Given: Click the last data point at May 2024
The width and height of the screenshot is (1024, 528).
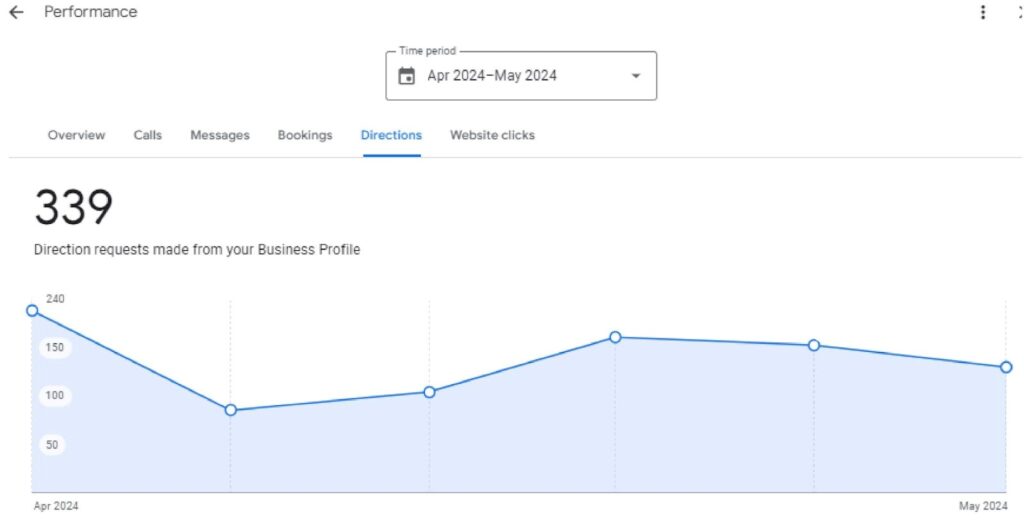Looking at the screenshot, I should [1006, 367].
